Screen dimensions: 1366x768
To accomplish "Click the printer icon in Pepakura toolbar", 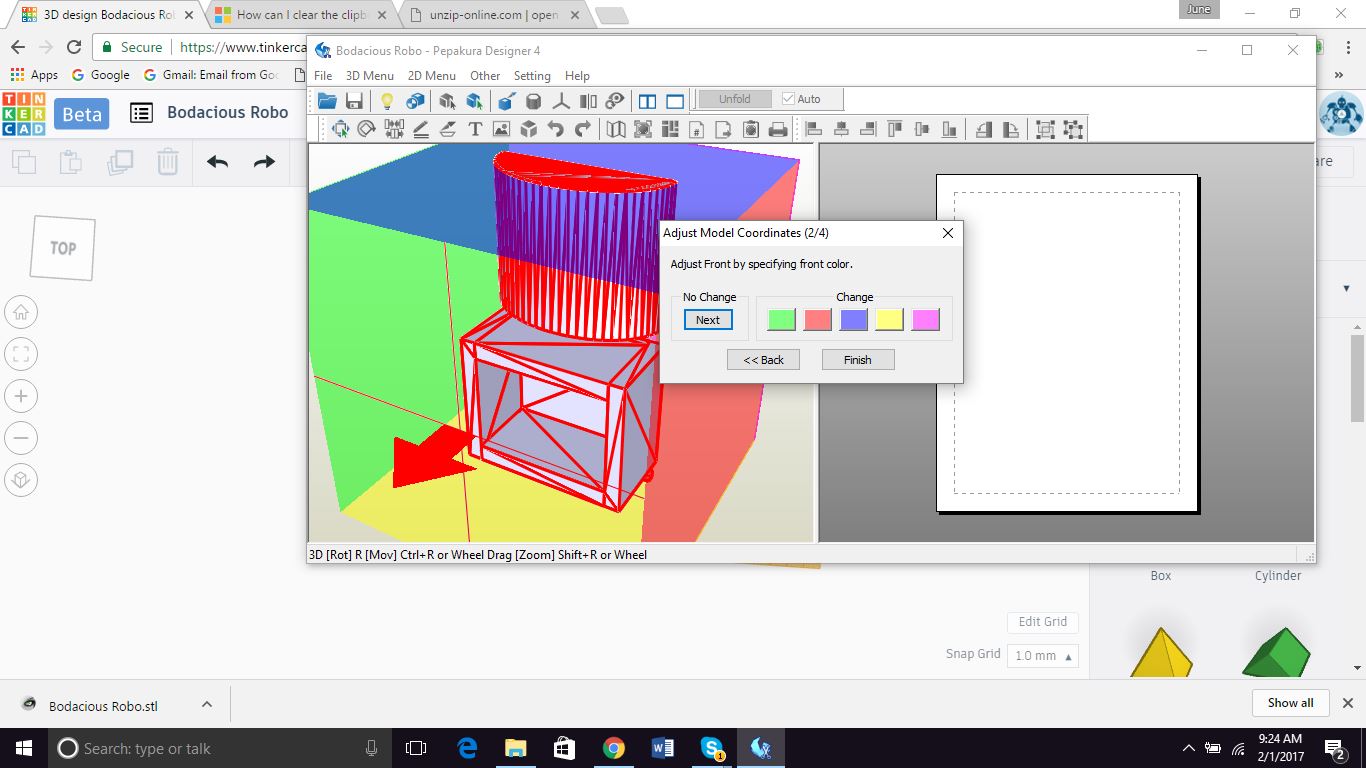I will [778, 129].
